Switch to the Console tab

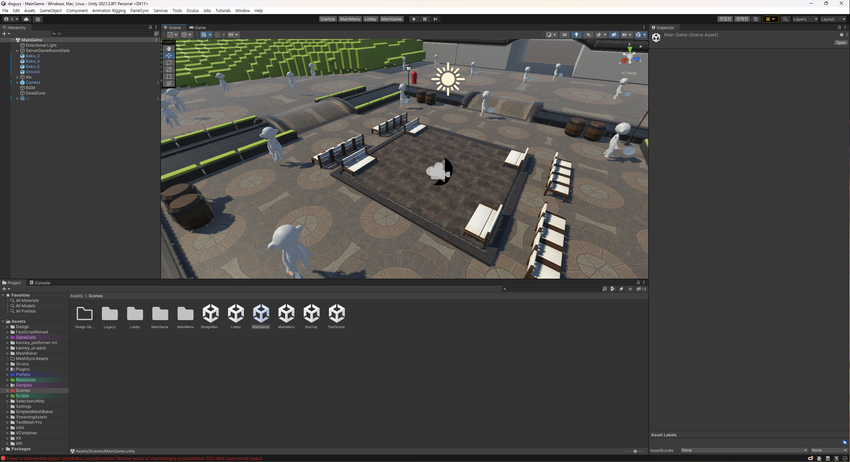[42, 283]
